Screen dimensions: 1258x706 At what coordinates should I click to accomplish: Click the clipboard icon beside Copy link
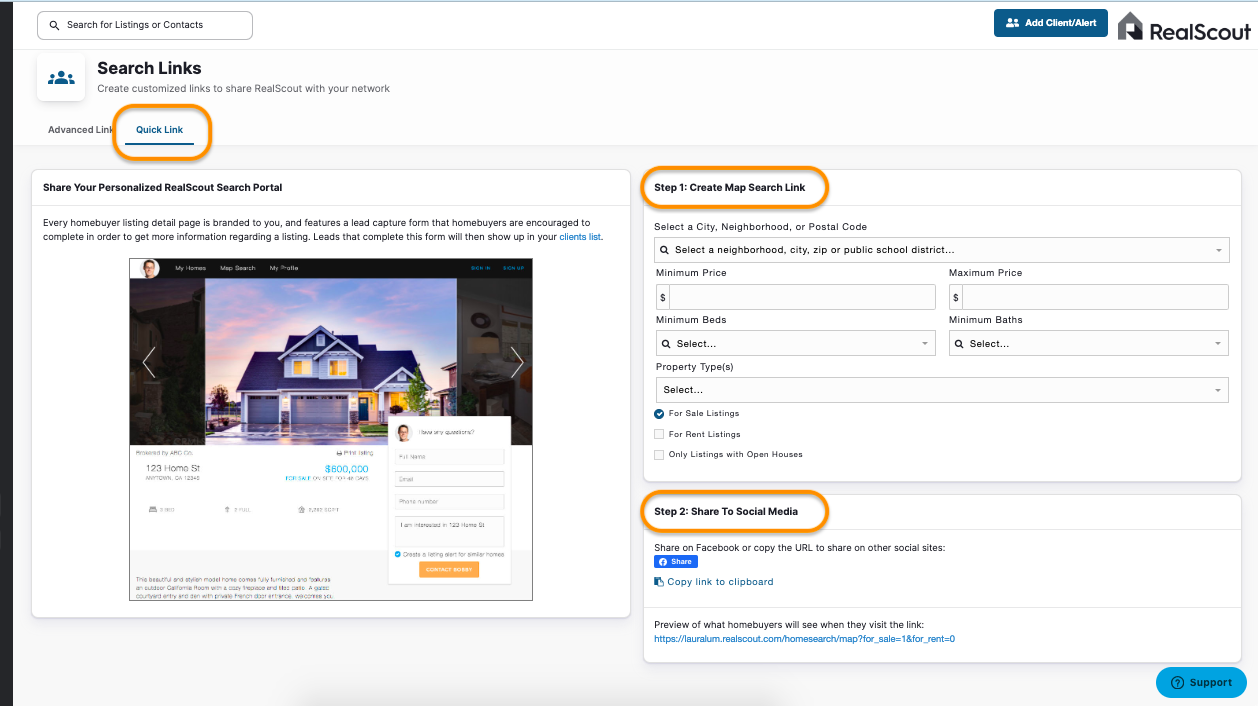coord(659,582)
